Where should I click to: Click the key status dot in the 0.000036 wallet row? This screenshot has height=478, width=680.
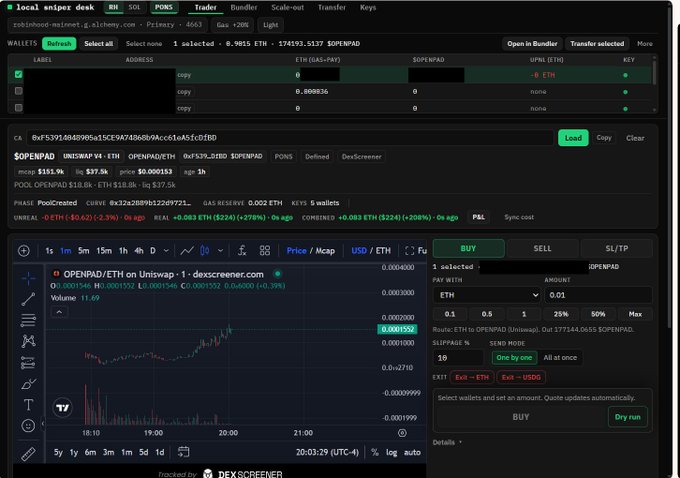tap(625, 92)
